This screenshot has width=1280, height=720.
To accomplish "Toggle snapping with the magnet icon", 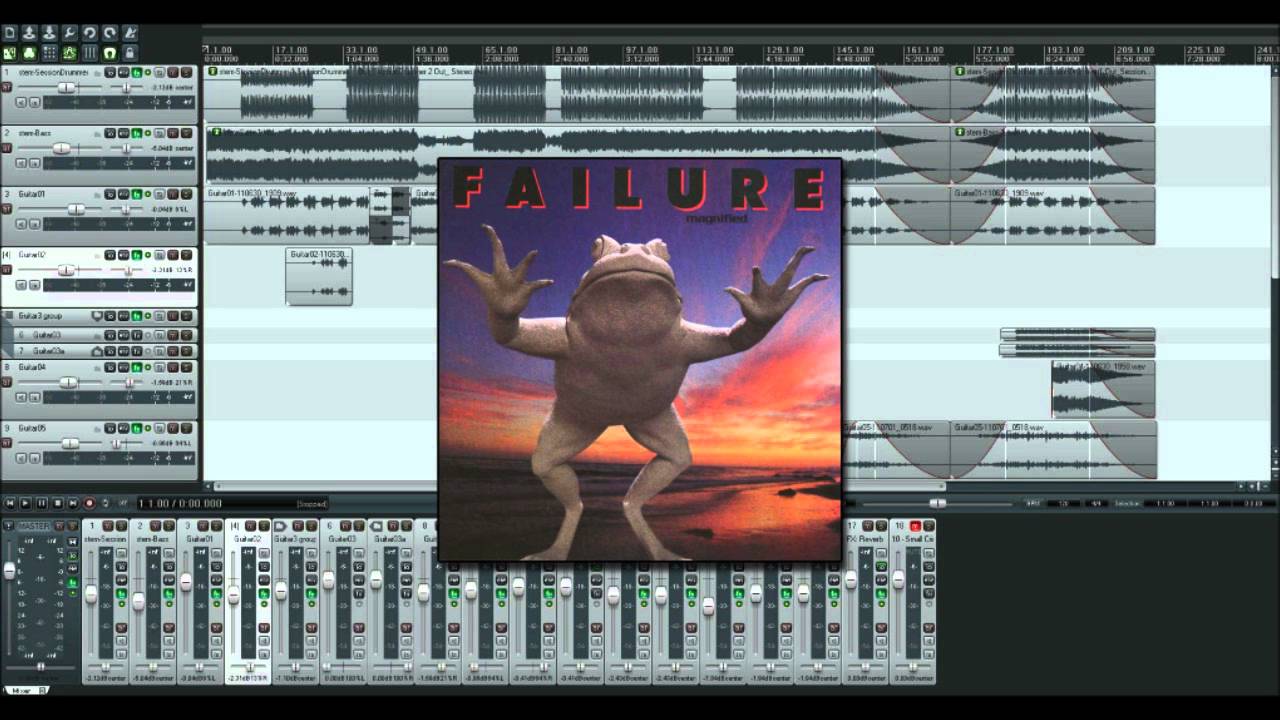I will coord(110,53).
